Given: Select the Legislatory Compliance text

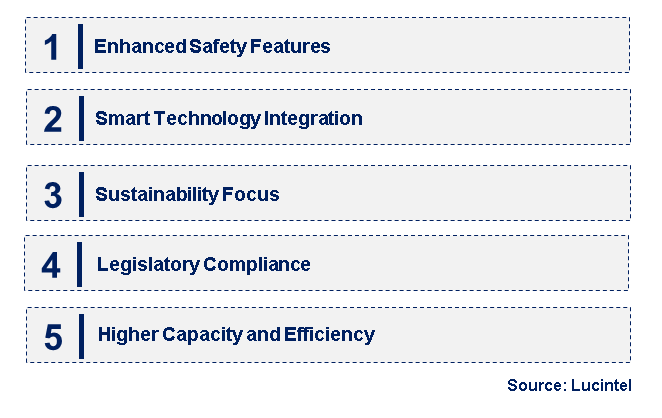Looking at the screenshot, I should tap(203, 265).
